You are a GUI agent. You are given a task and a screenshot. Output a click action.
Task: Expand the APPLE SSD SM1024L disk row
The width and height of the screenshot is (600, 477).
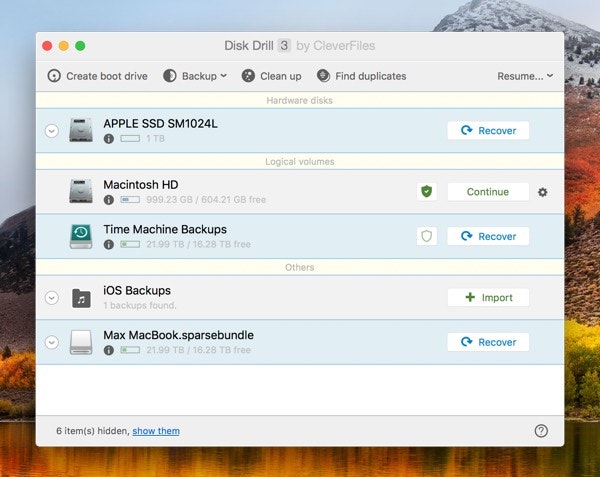pyautogui.click(x=52, y=130)
